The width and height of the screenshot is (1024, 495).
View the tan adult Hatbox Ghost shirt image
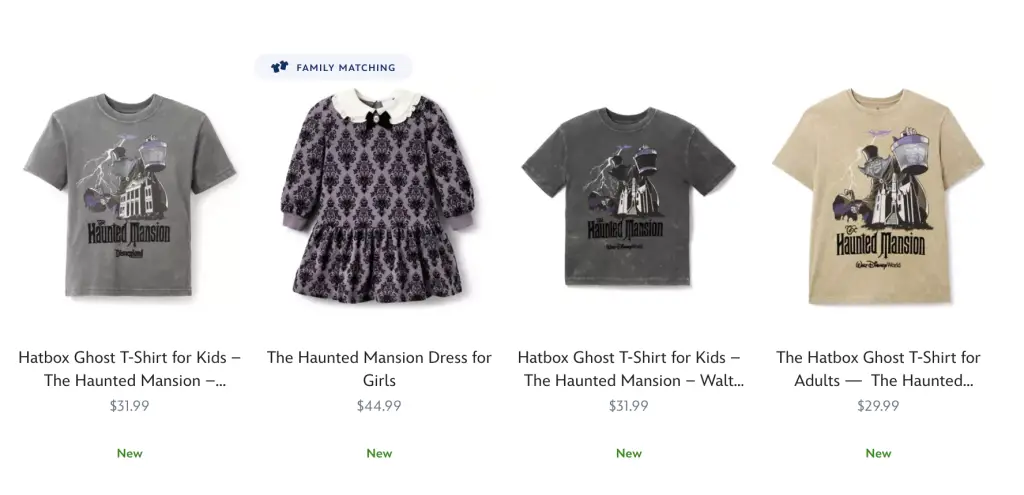[x=878, y=196]
